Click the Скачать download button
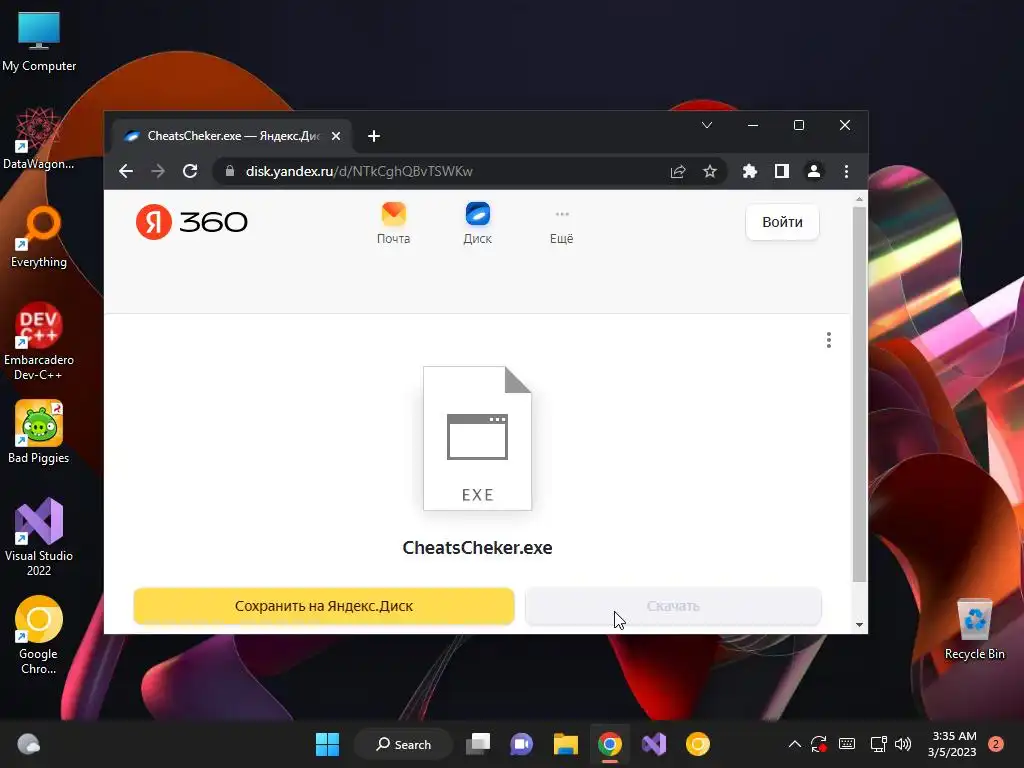 click(x=673, y=606)
